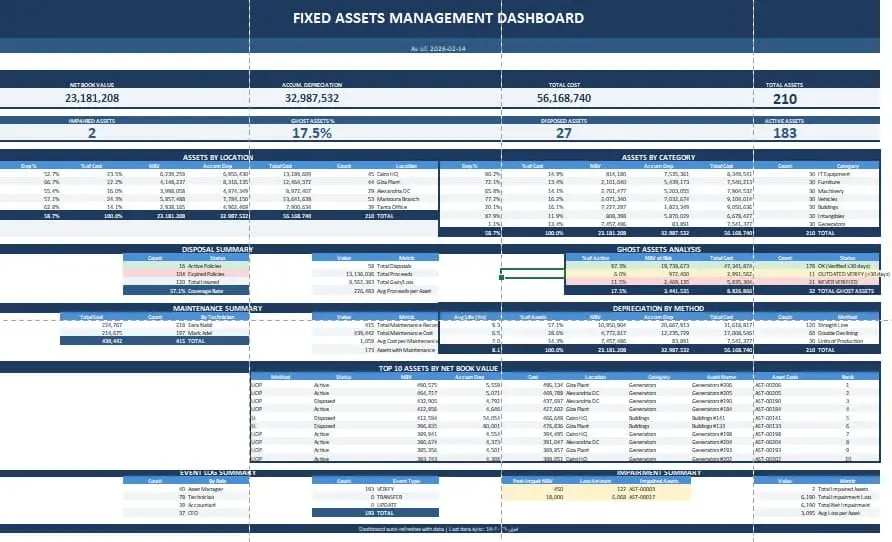Select the Buildings category row label

click(x=828, y=207)
